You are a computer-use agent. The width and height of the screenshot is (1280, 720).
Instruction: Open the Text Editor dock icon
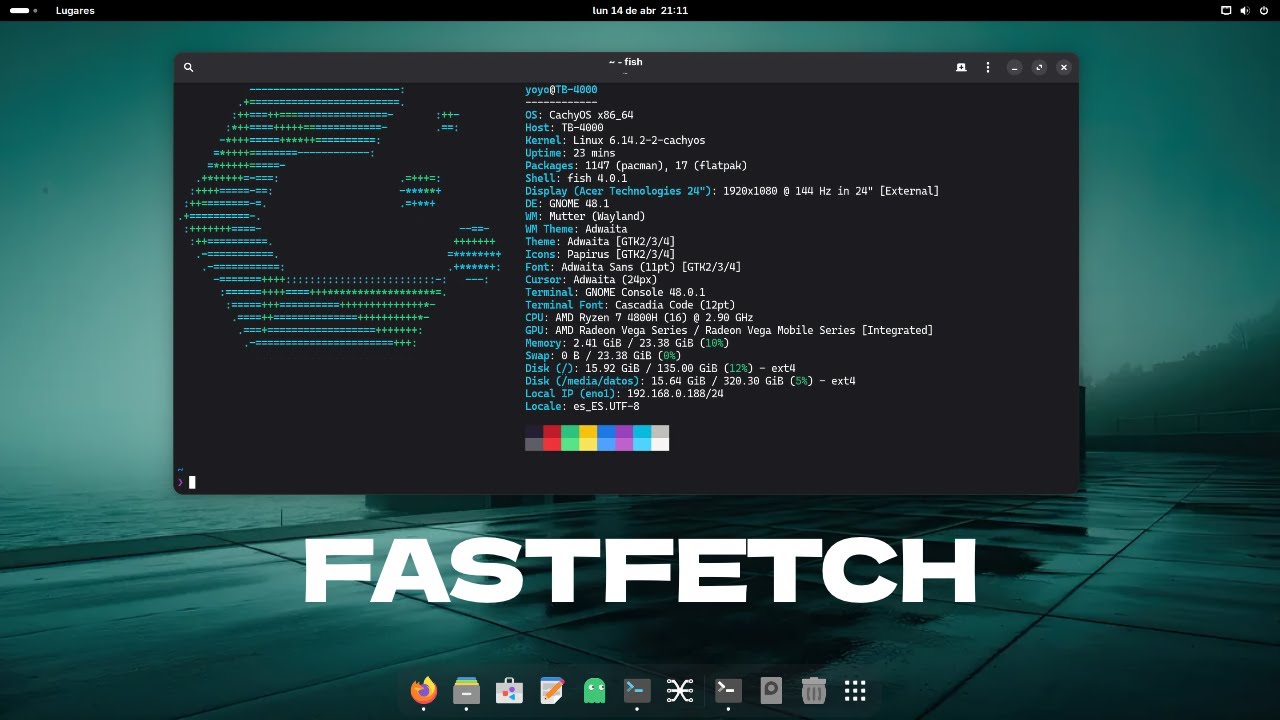pos(552,690)
